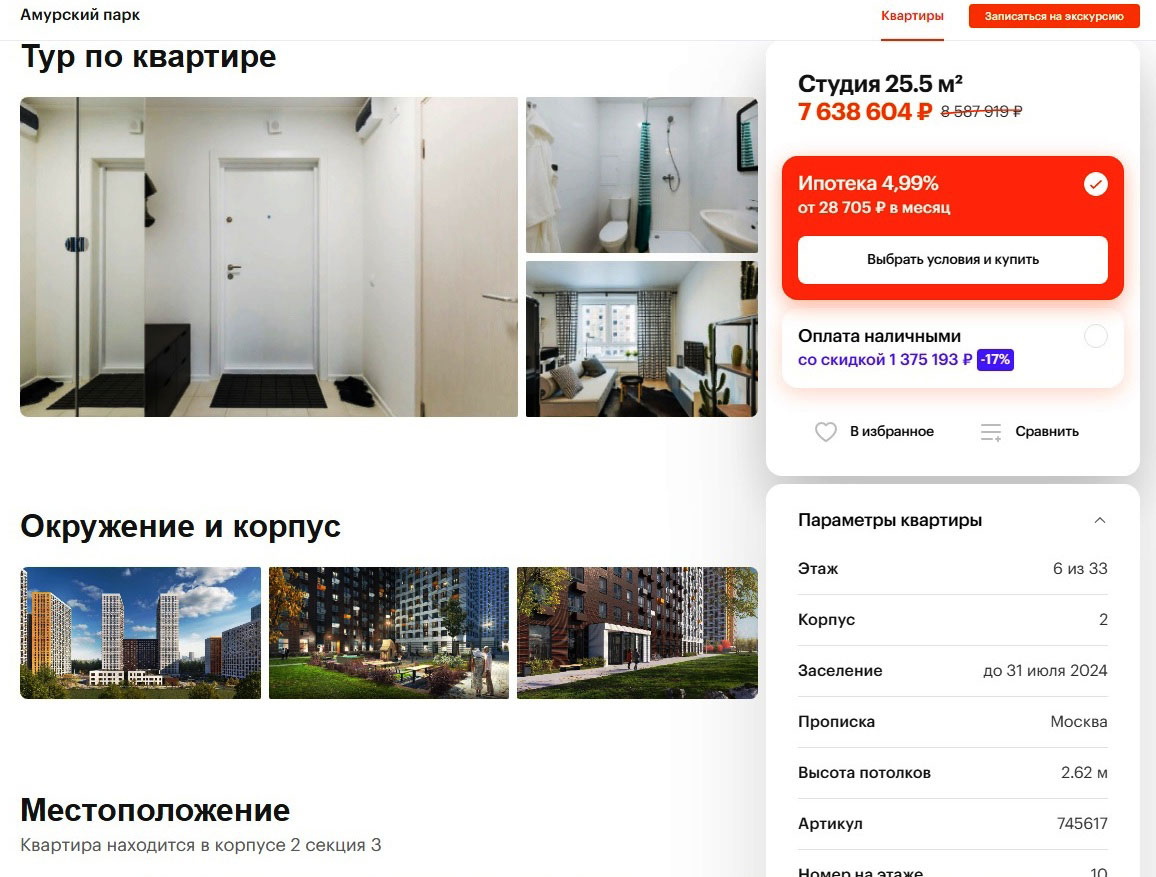Open the building entrance rendering thumbnail
Screen dimensions: 1156x877
(x=637, y=633)
